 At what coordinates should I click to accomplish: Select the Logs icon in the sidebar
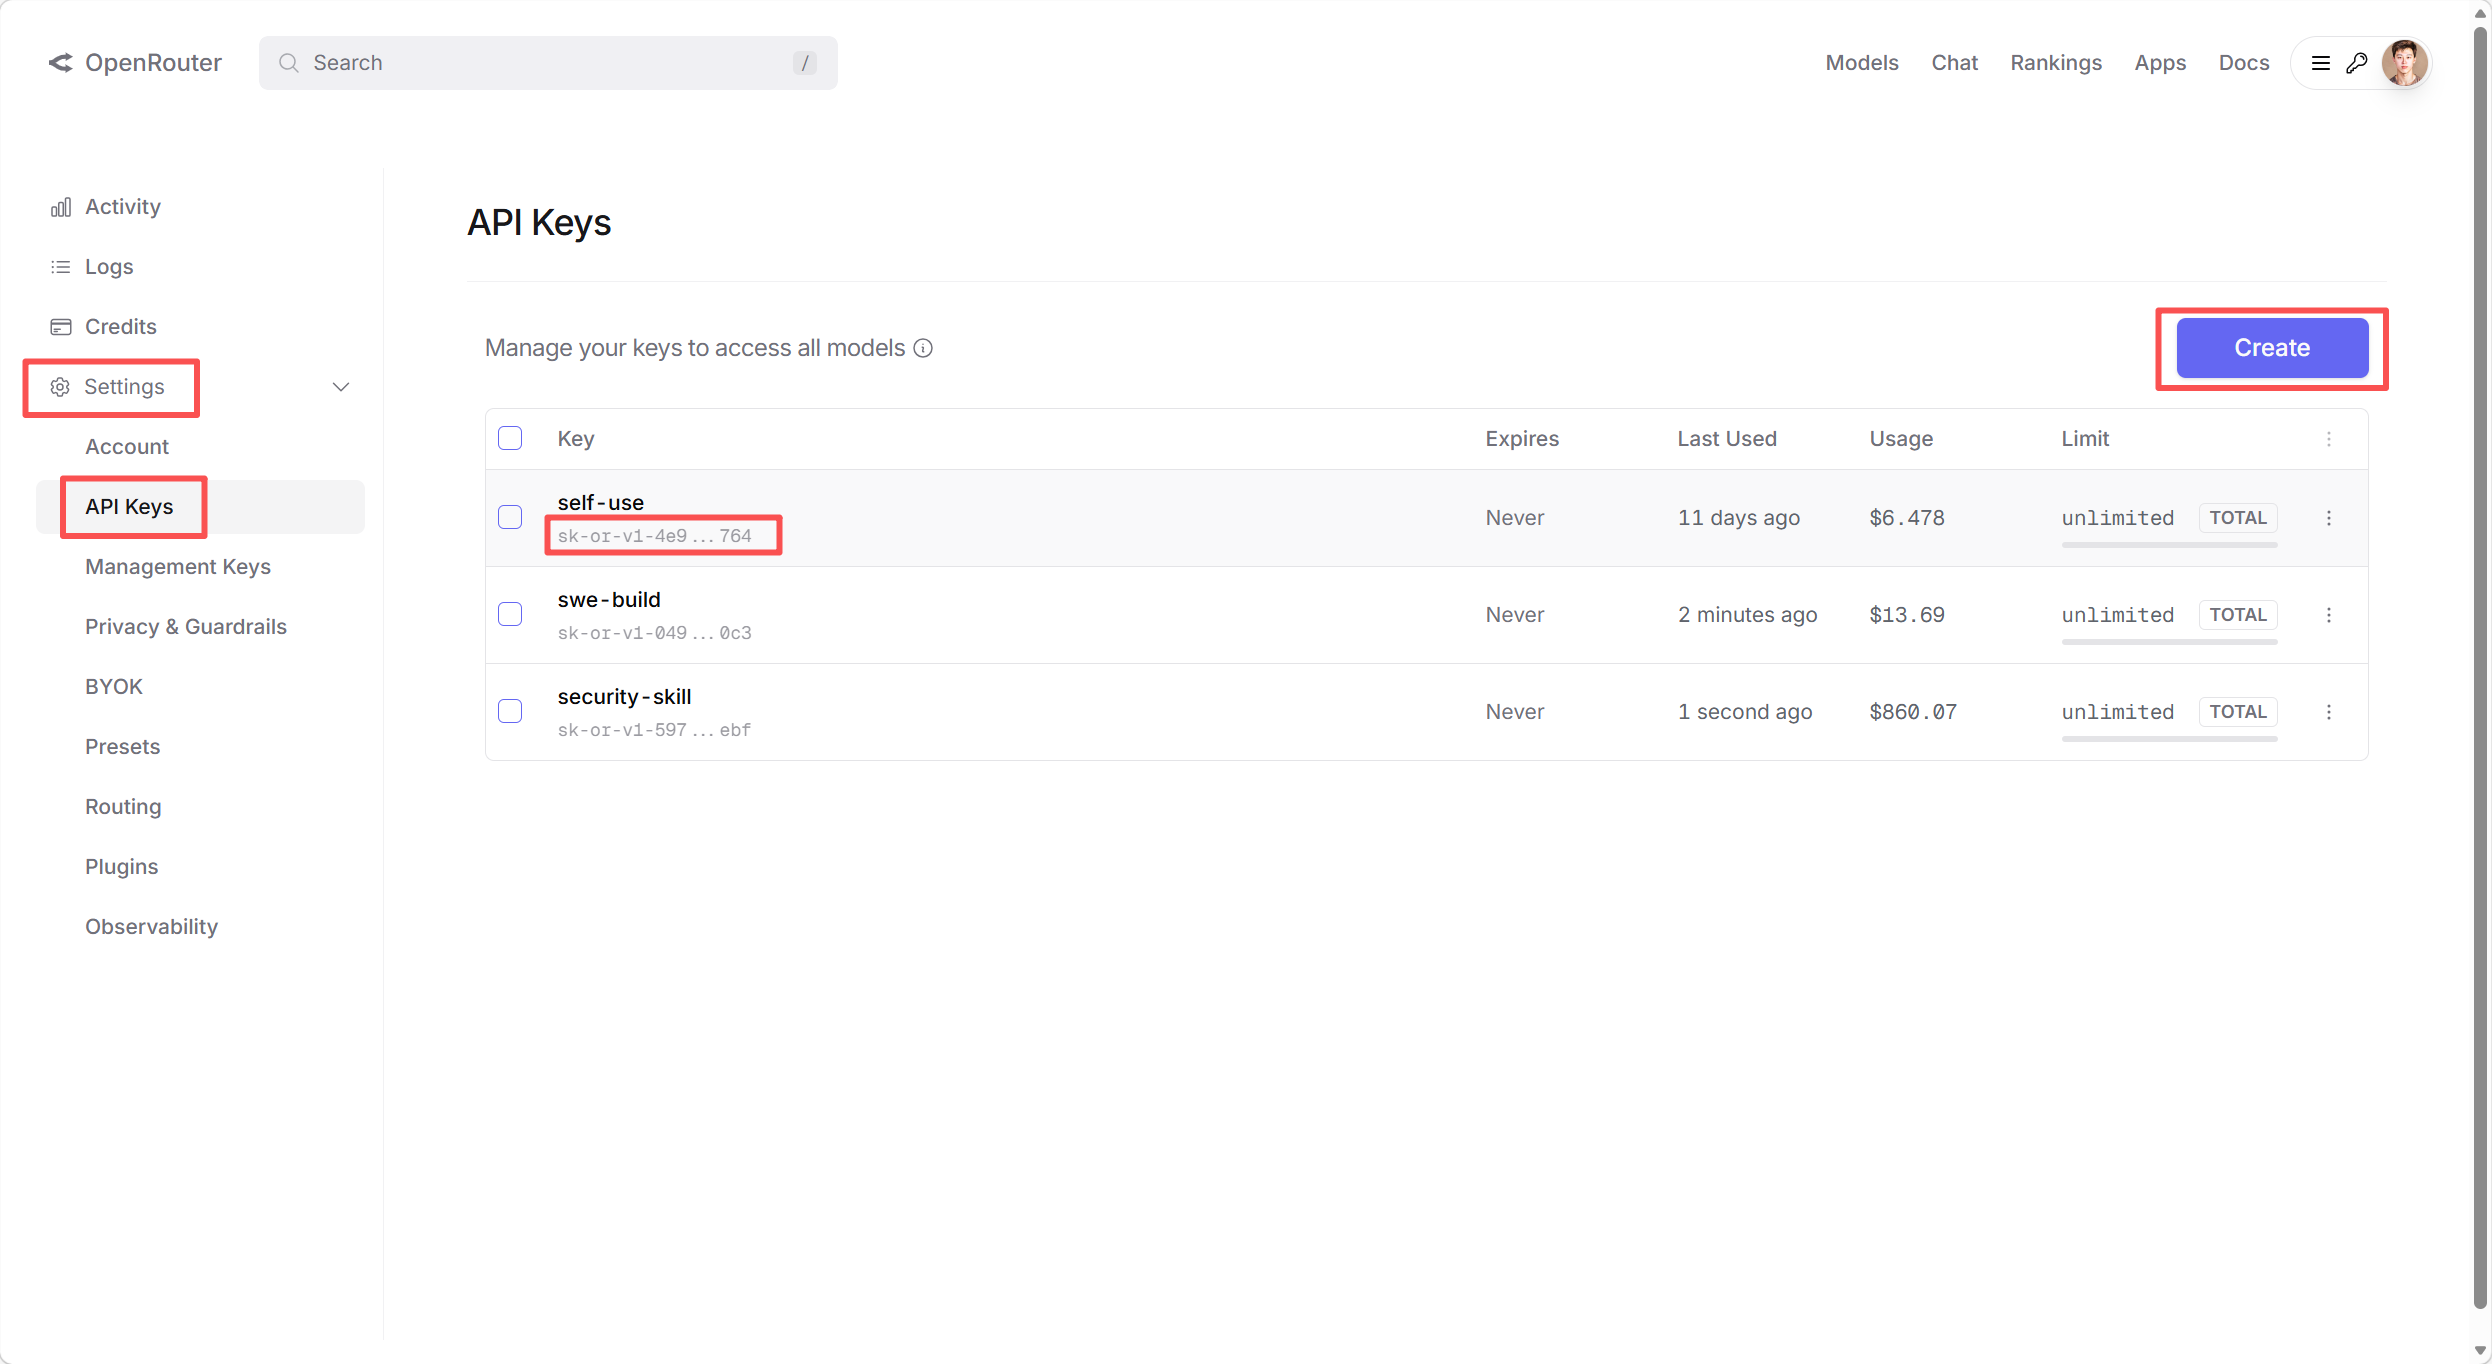(61, 266)
